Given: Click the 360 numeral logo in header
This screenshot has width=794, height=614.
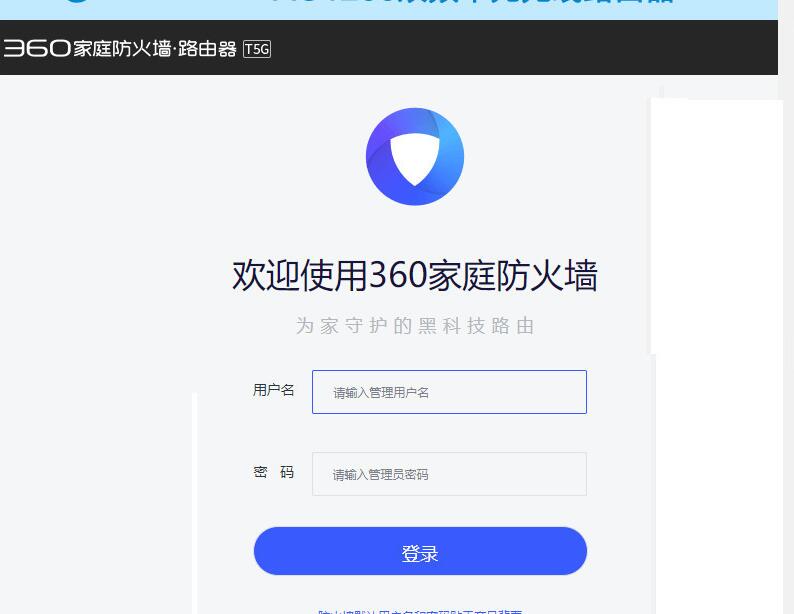Looking at the screenshot, I should tap(36, 49).
